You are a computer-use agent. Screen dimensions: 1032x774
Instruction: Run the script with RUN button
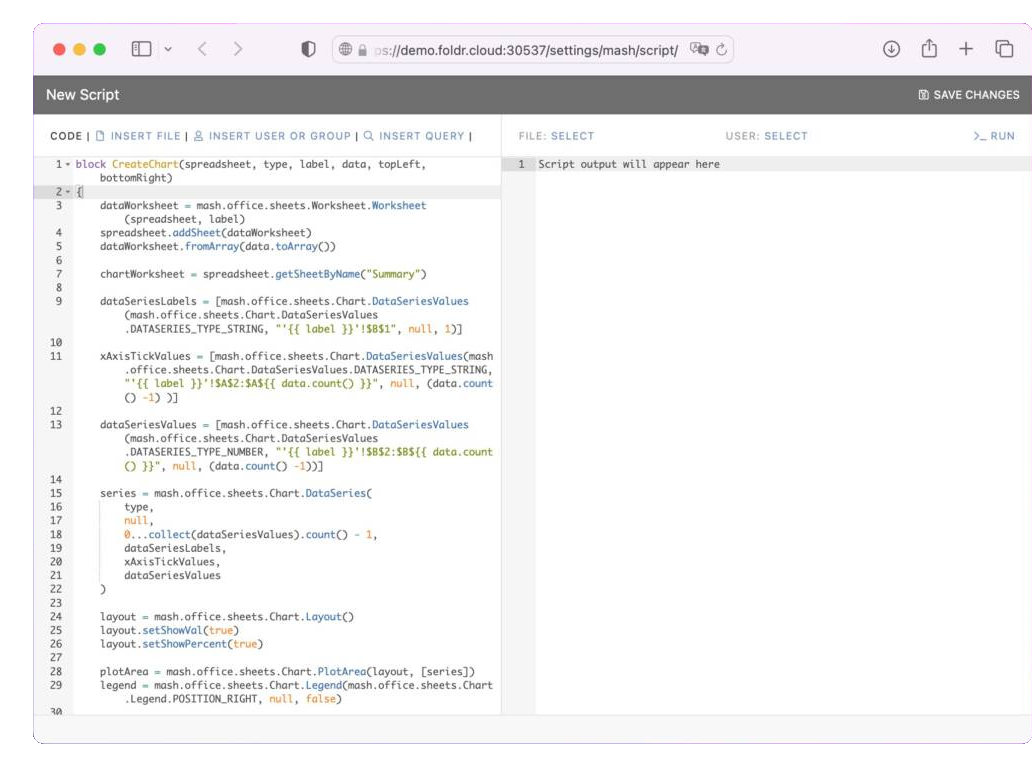[994, 136]
